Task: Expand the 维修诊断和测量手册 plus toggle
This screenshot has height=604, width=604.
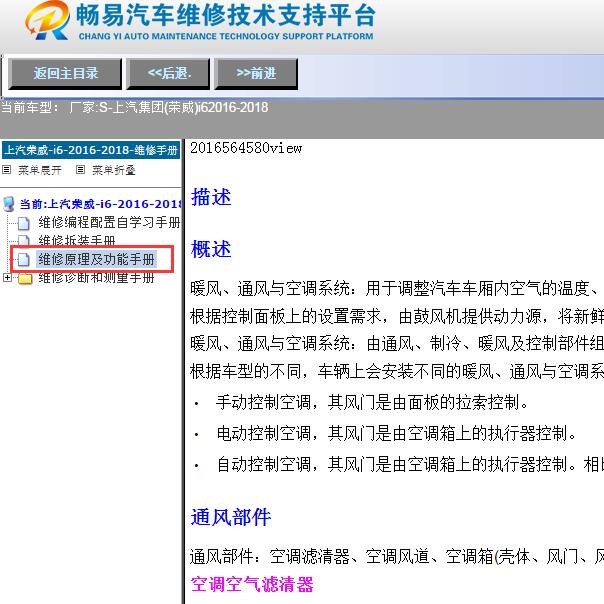Action: coord(7,277)
